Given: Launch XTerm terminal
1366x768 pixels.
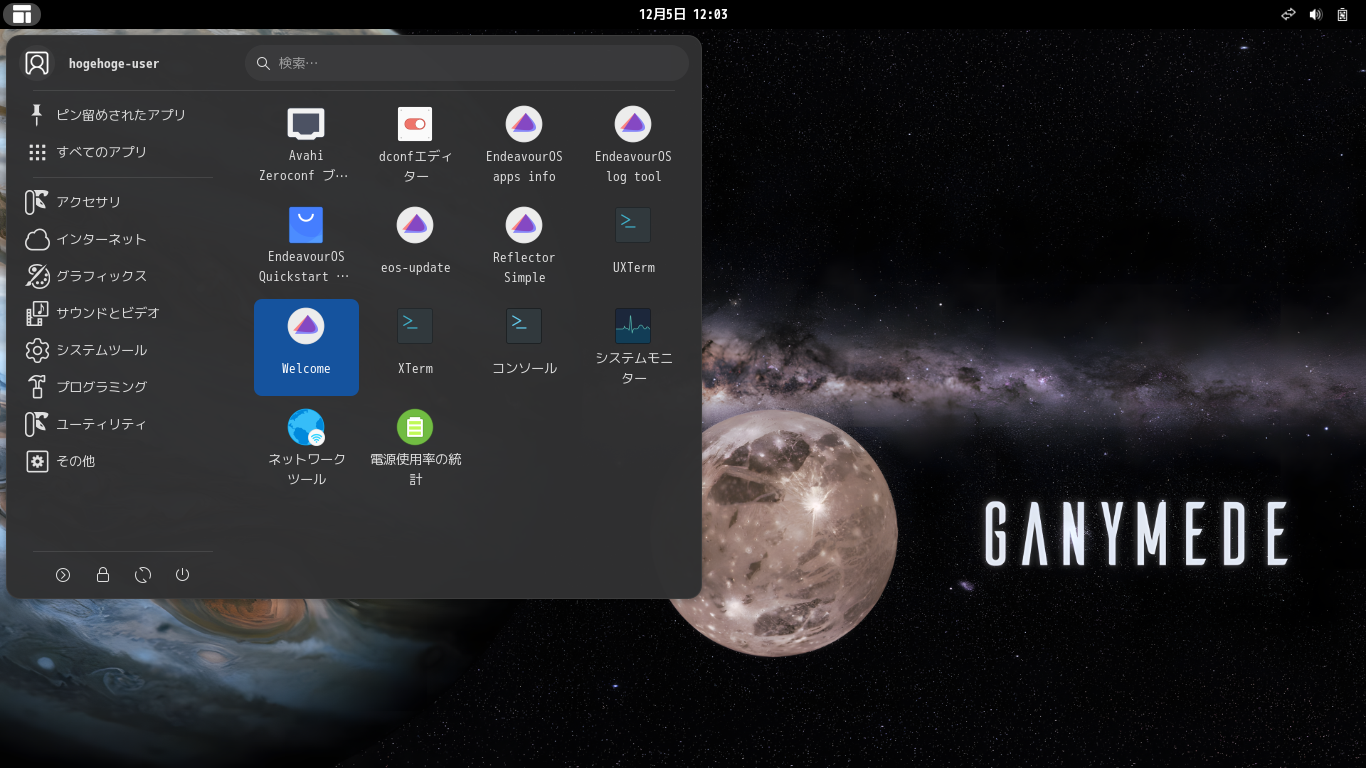Looking at the screenshot, I should (415, 347).
